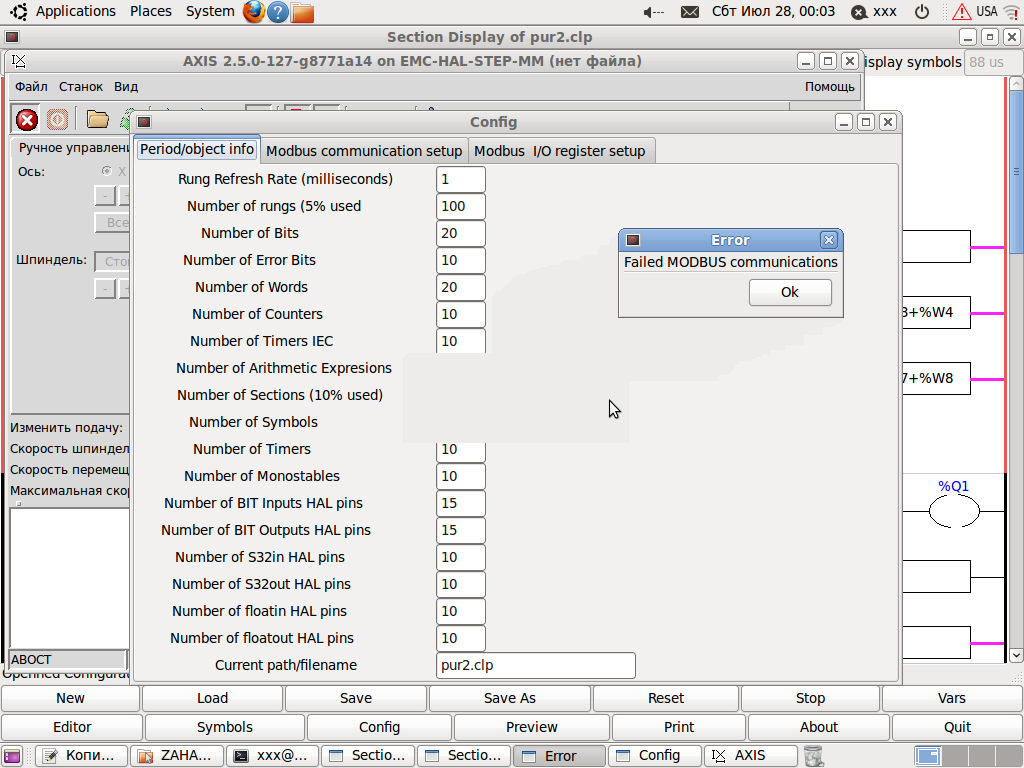Viewport: 1024px width, 768px height.
Task: Click the Save button
Action: [x=356, y=698]
